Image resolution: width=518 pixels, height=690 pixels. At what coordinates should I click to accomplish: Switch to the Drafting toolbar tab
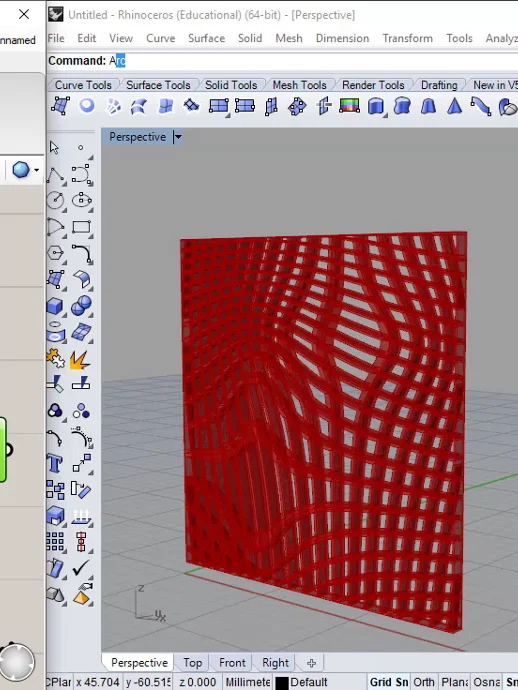pyautogui.click(x=439, y=85)
